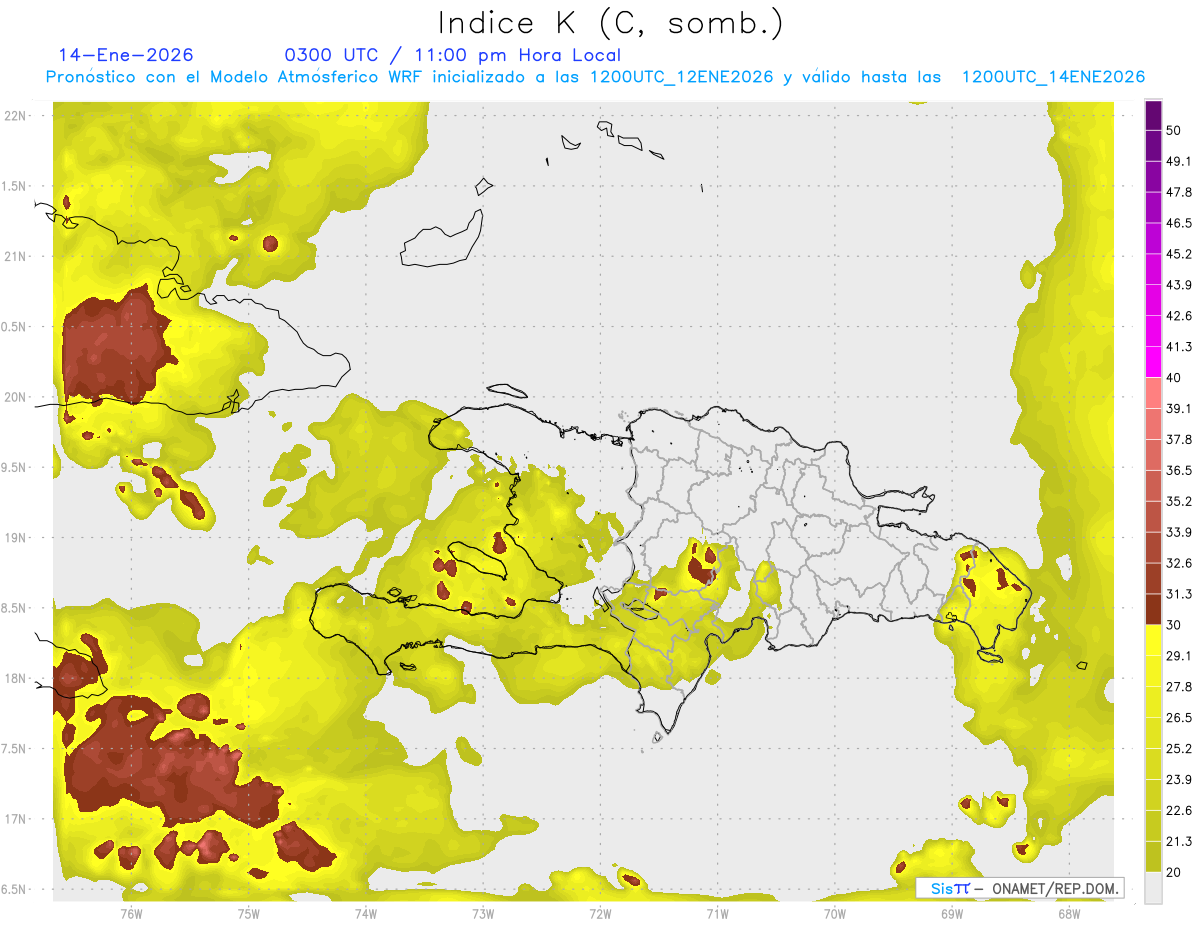Click the longitude label "69W"
Image resolution: width=1200 pixels, height=927 pixels.
click(951, 913)
